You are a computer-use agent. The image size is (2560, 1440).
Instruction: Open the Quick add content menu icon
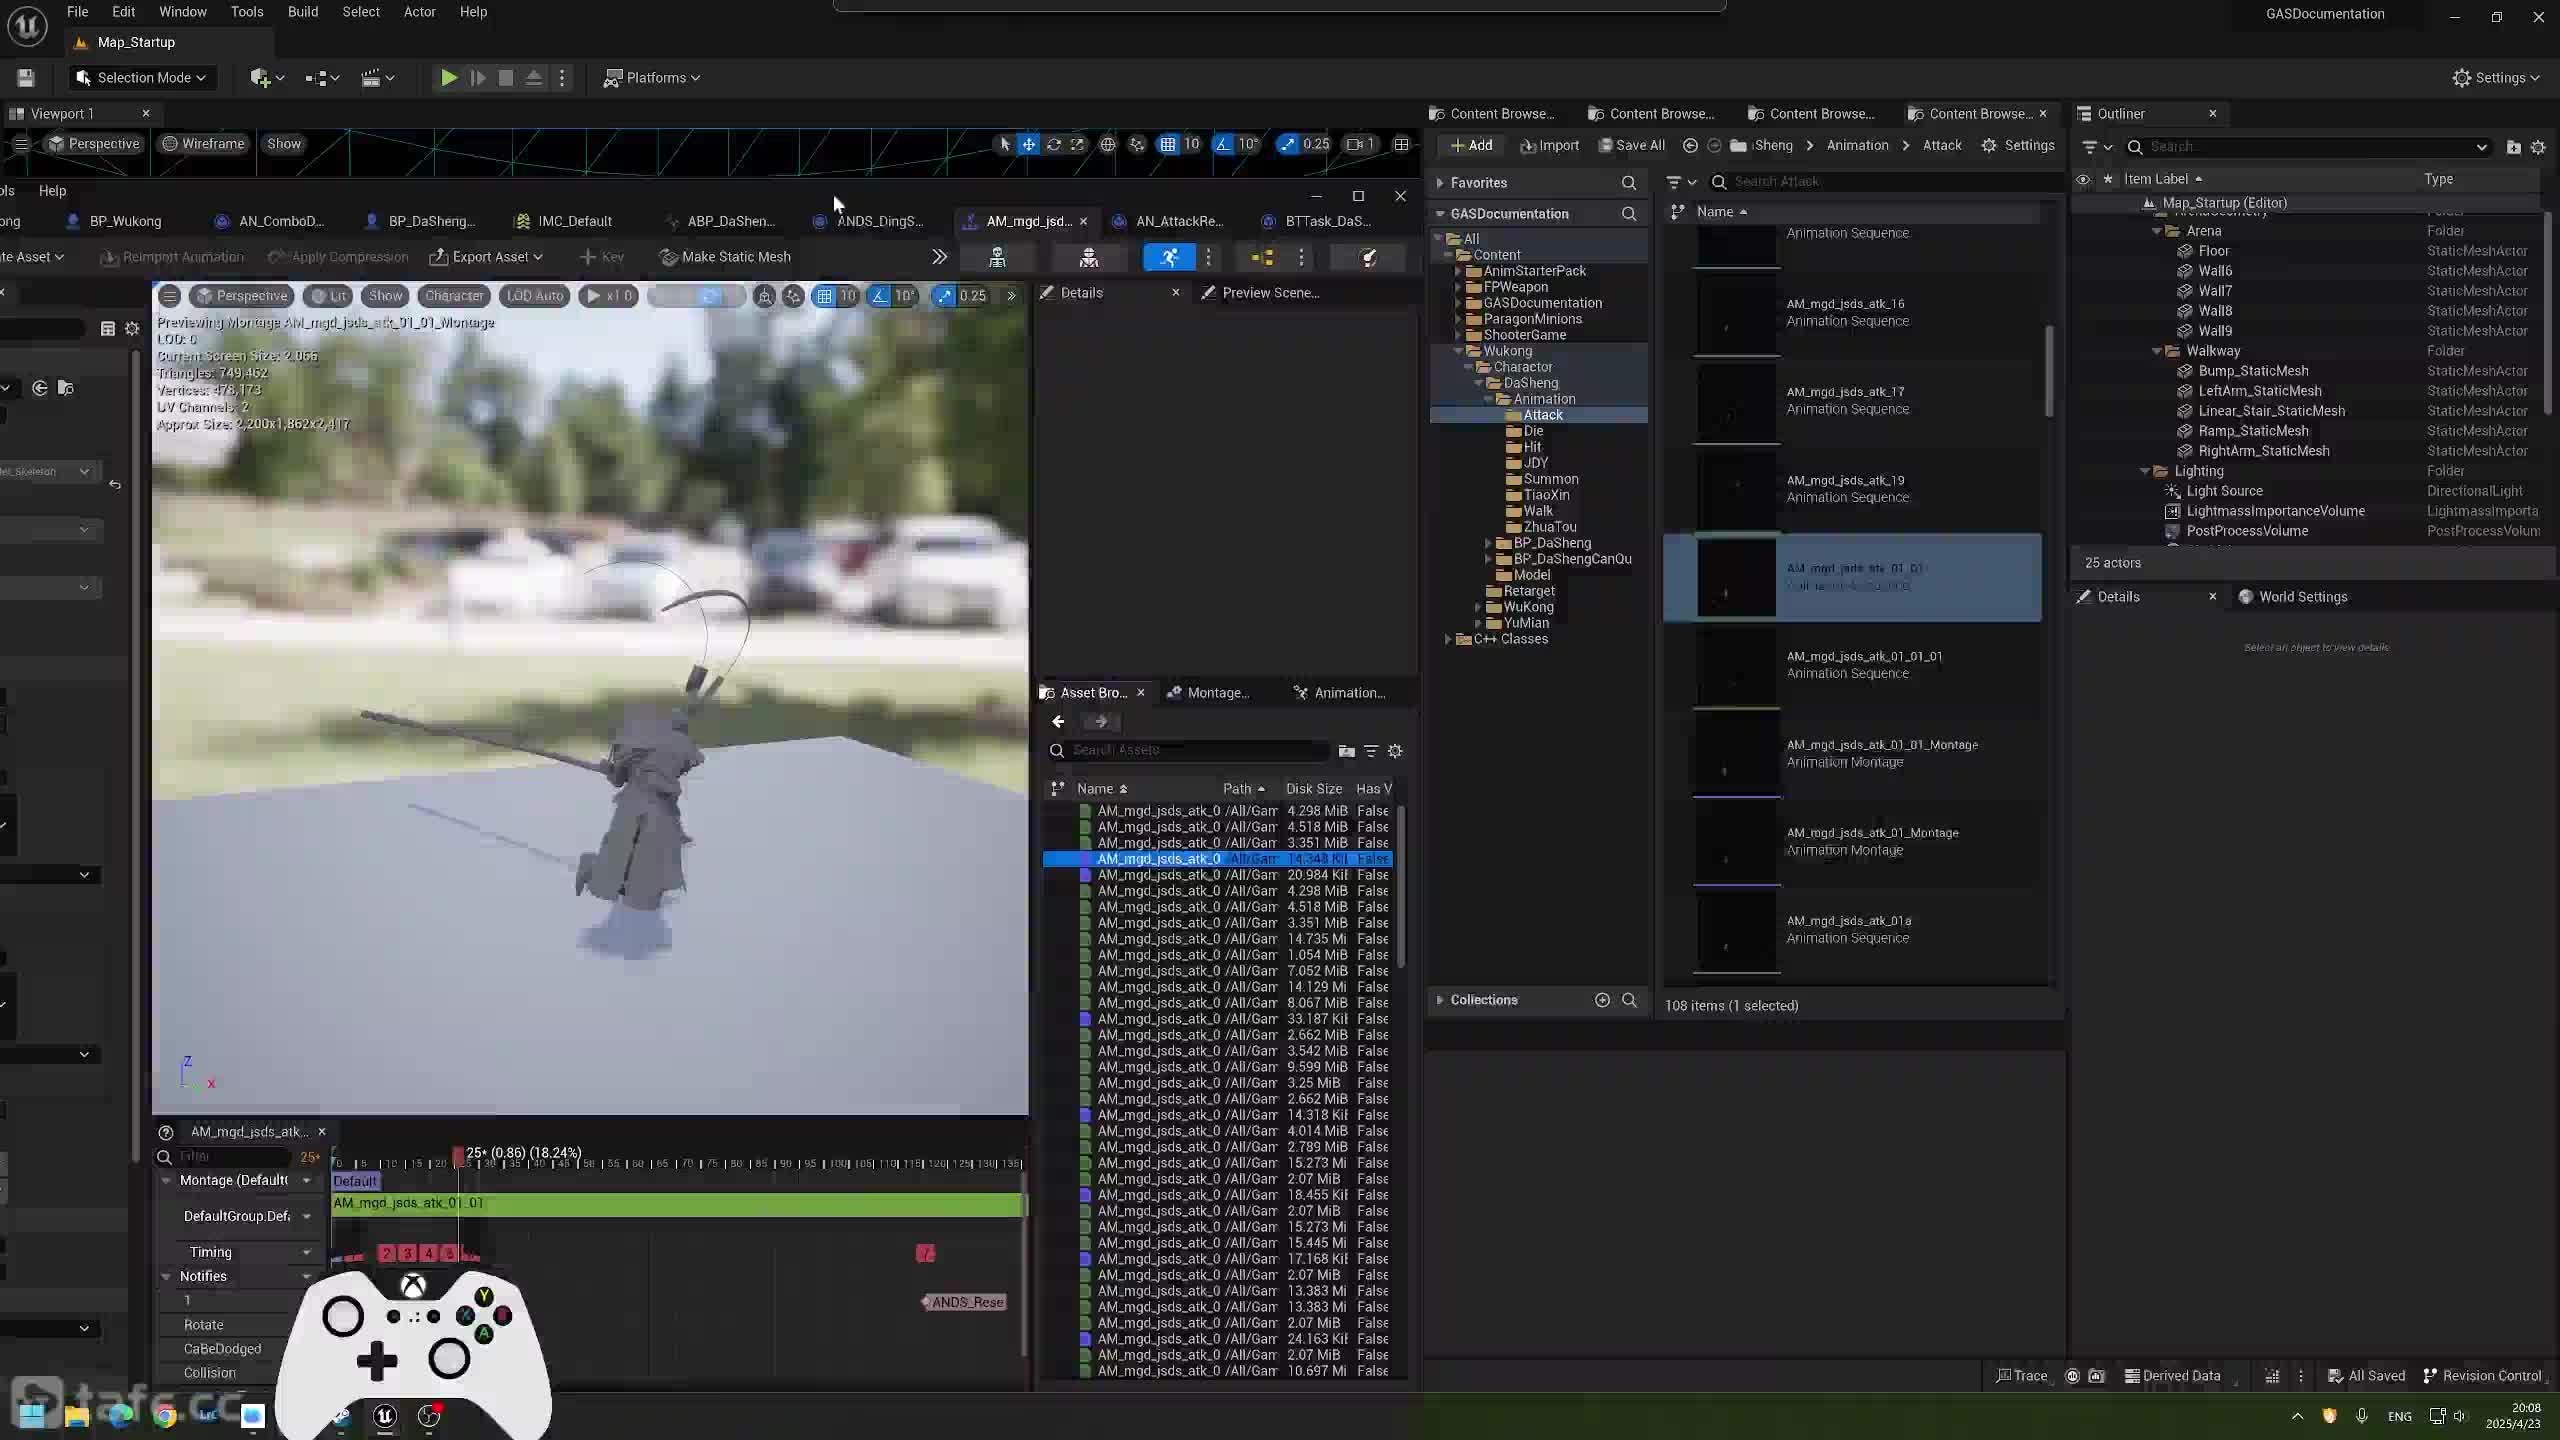pos(266,78)
